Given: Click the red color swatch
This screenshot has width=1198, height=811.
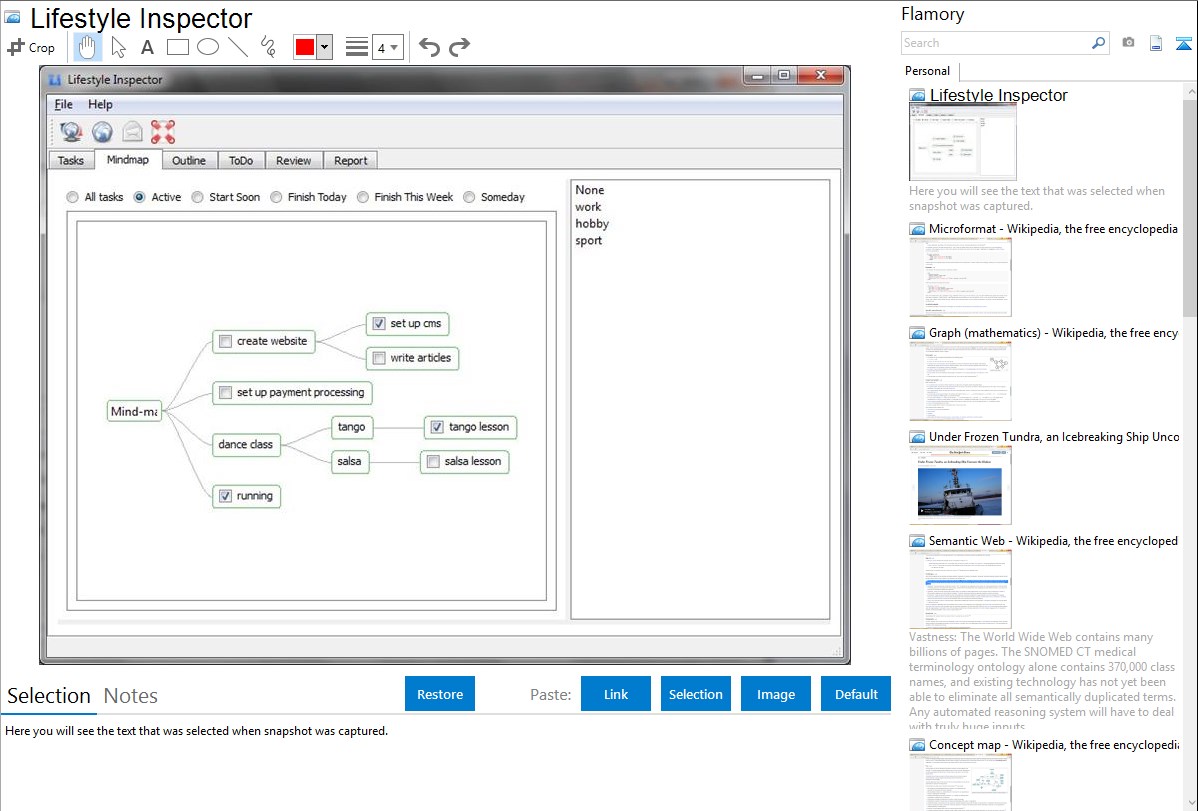Looking at the screenshot, I should coord(304,47).
